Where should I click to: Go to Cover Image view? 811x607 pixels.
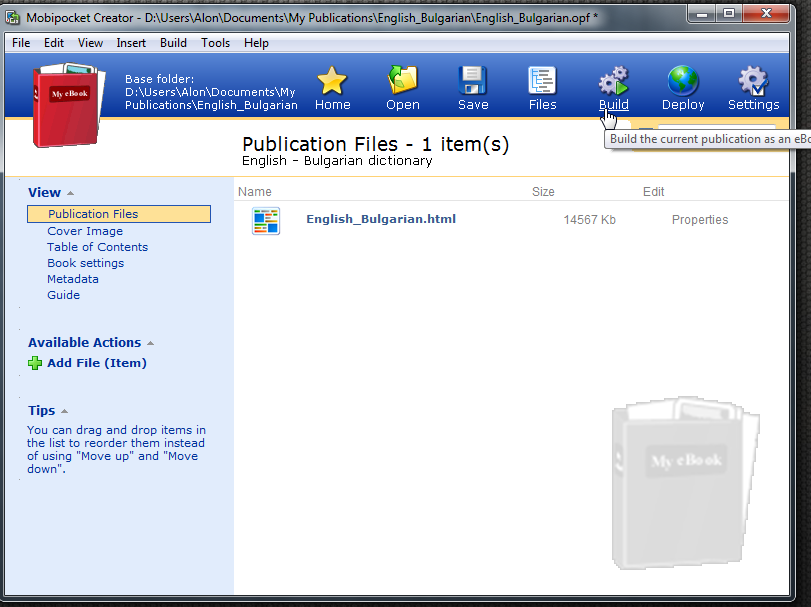85,231
